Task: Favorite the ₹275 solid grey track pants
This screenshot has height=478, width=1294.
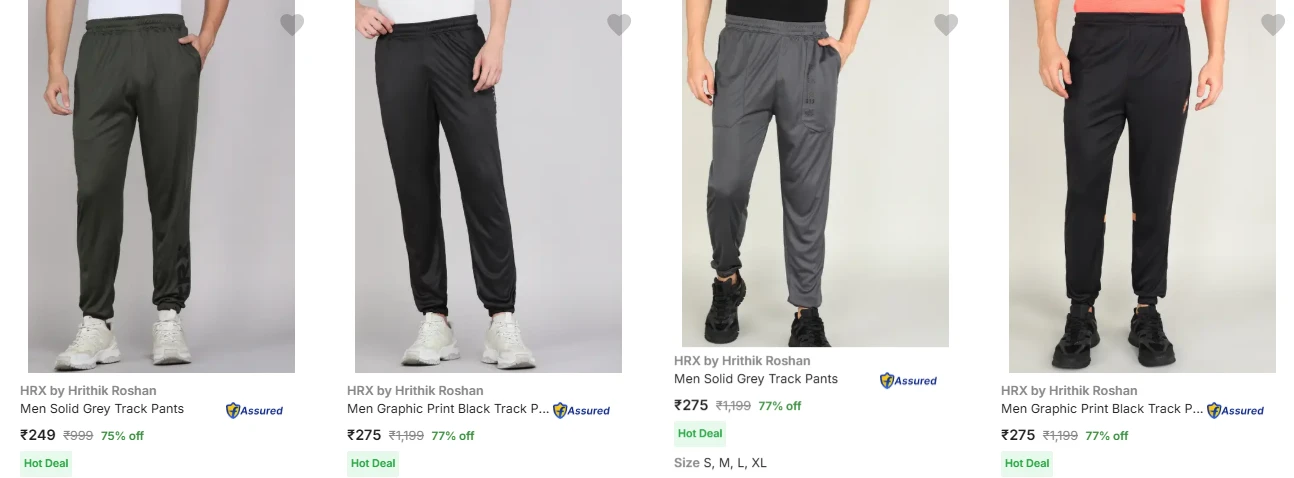Action: (946, 25)
